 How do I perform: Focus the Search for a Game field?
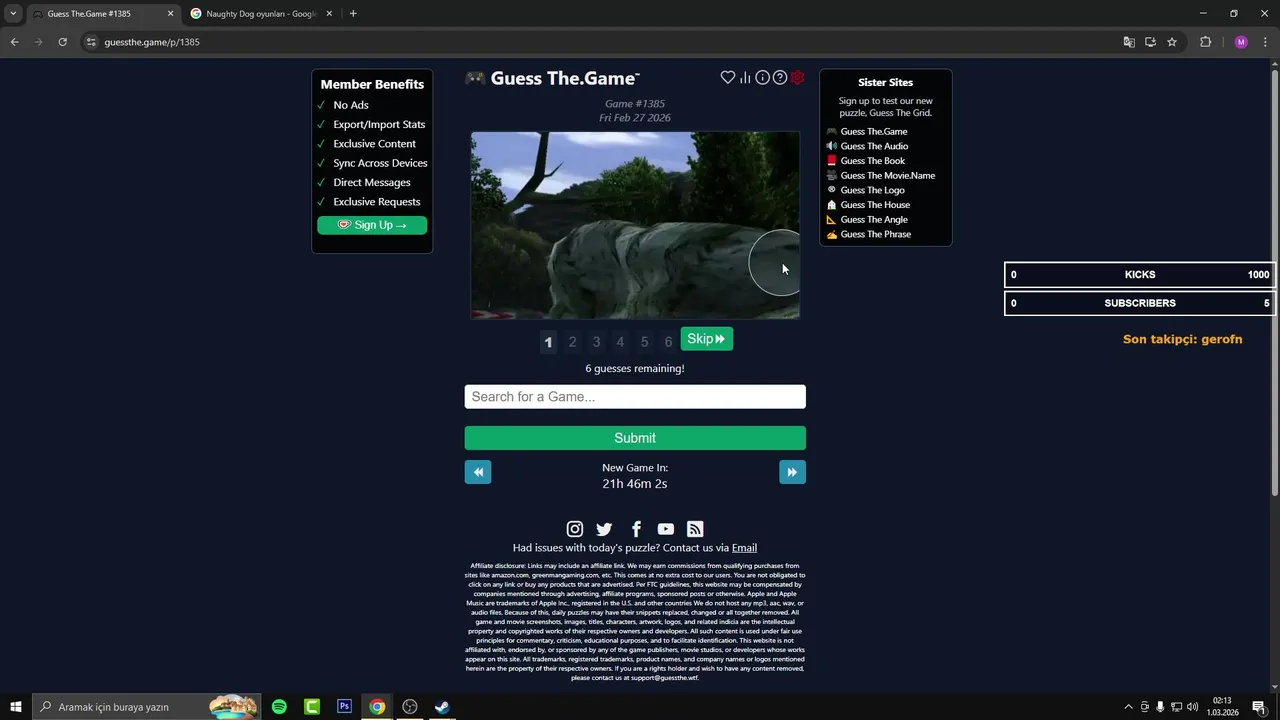pos(635,397)
